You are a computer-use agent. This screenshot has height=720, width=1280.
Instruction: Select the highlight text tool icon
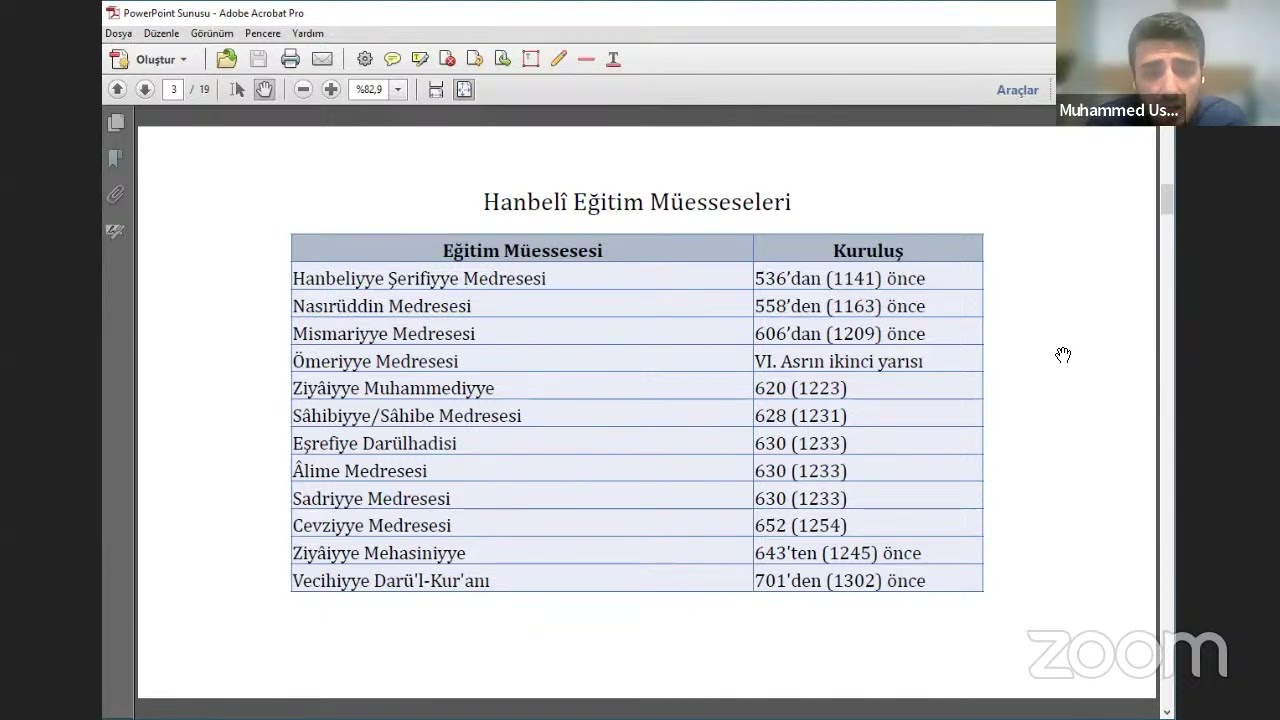[420, 59]
